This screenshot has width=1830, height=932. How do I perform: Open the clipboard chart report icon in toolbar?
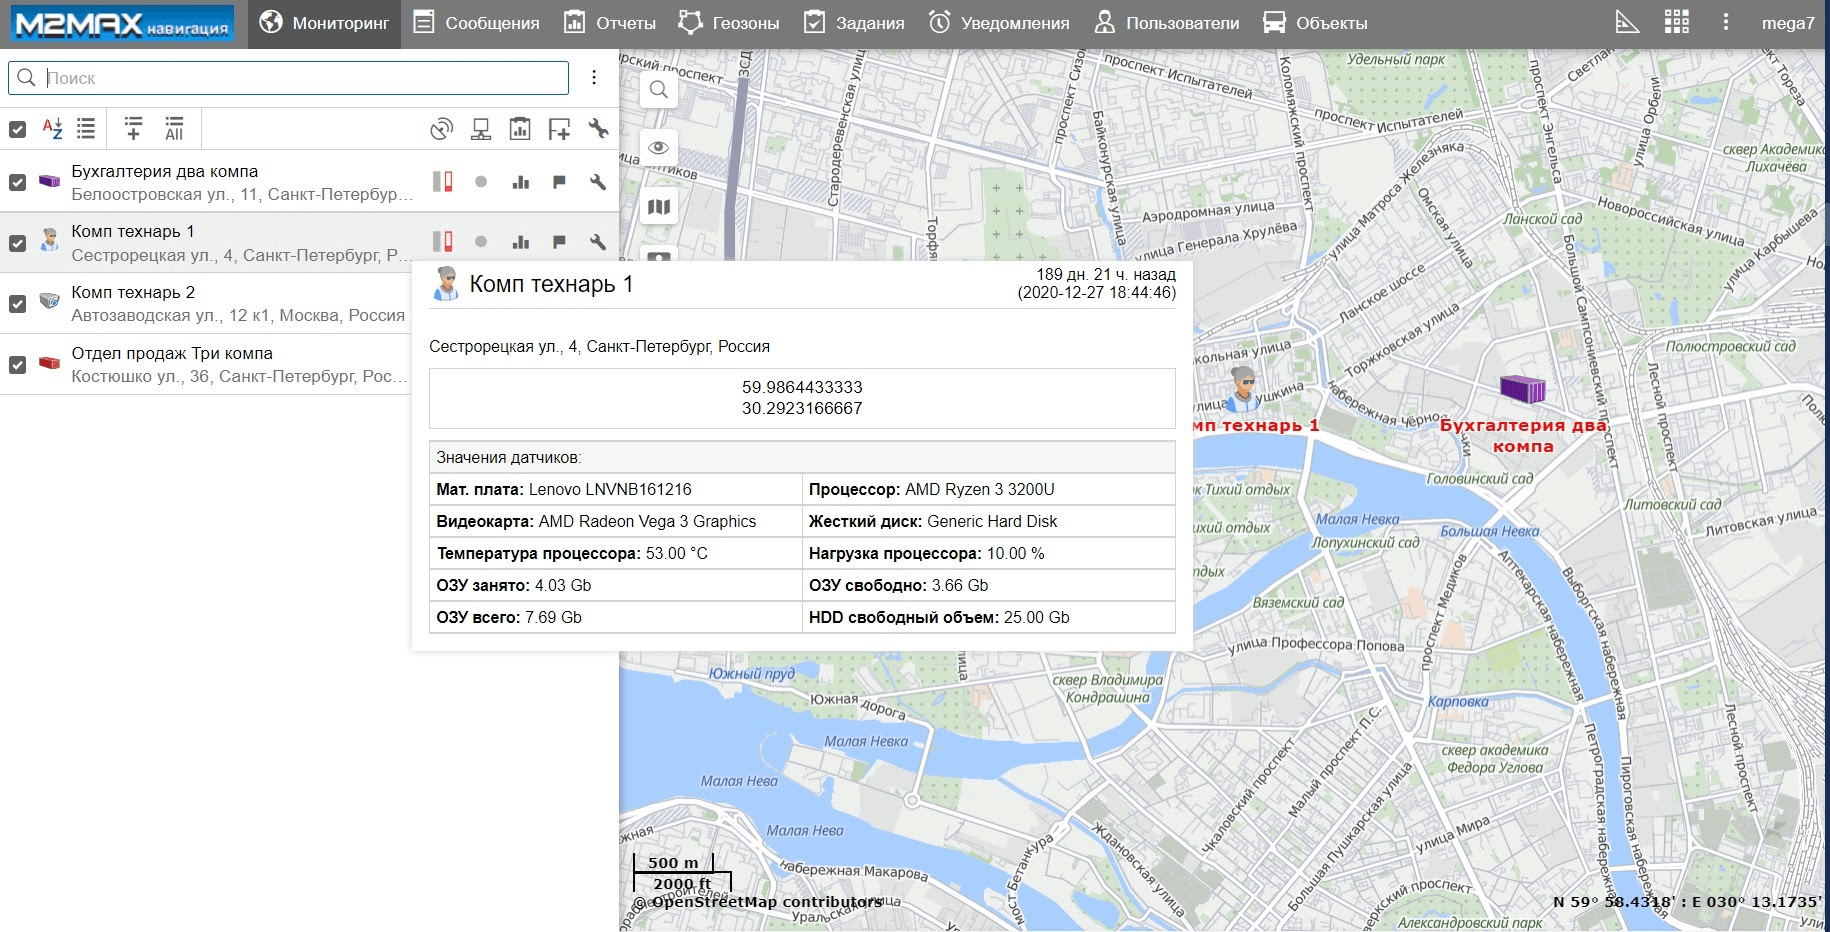[520, 129]
